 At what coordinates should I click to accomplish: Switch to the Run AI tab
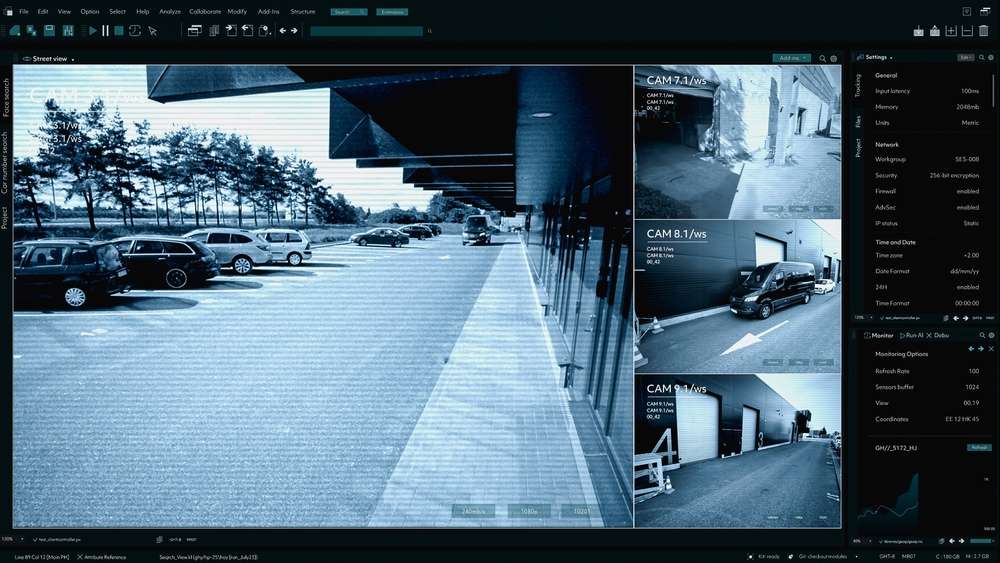pos(912,336)
